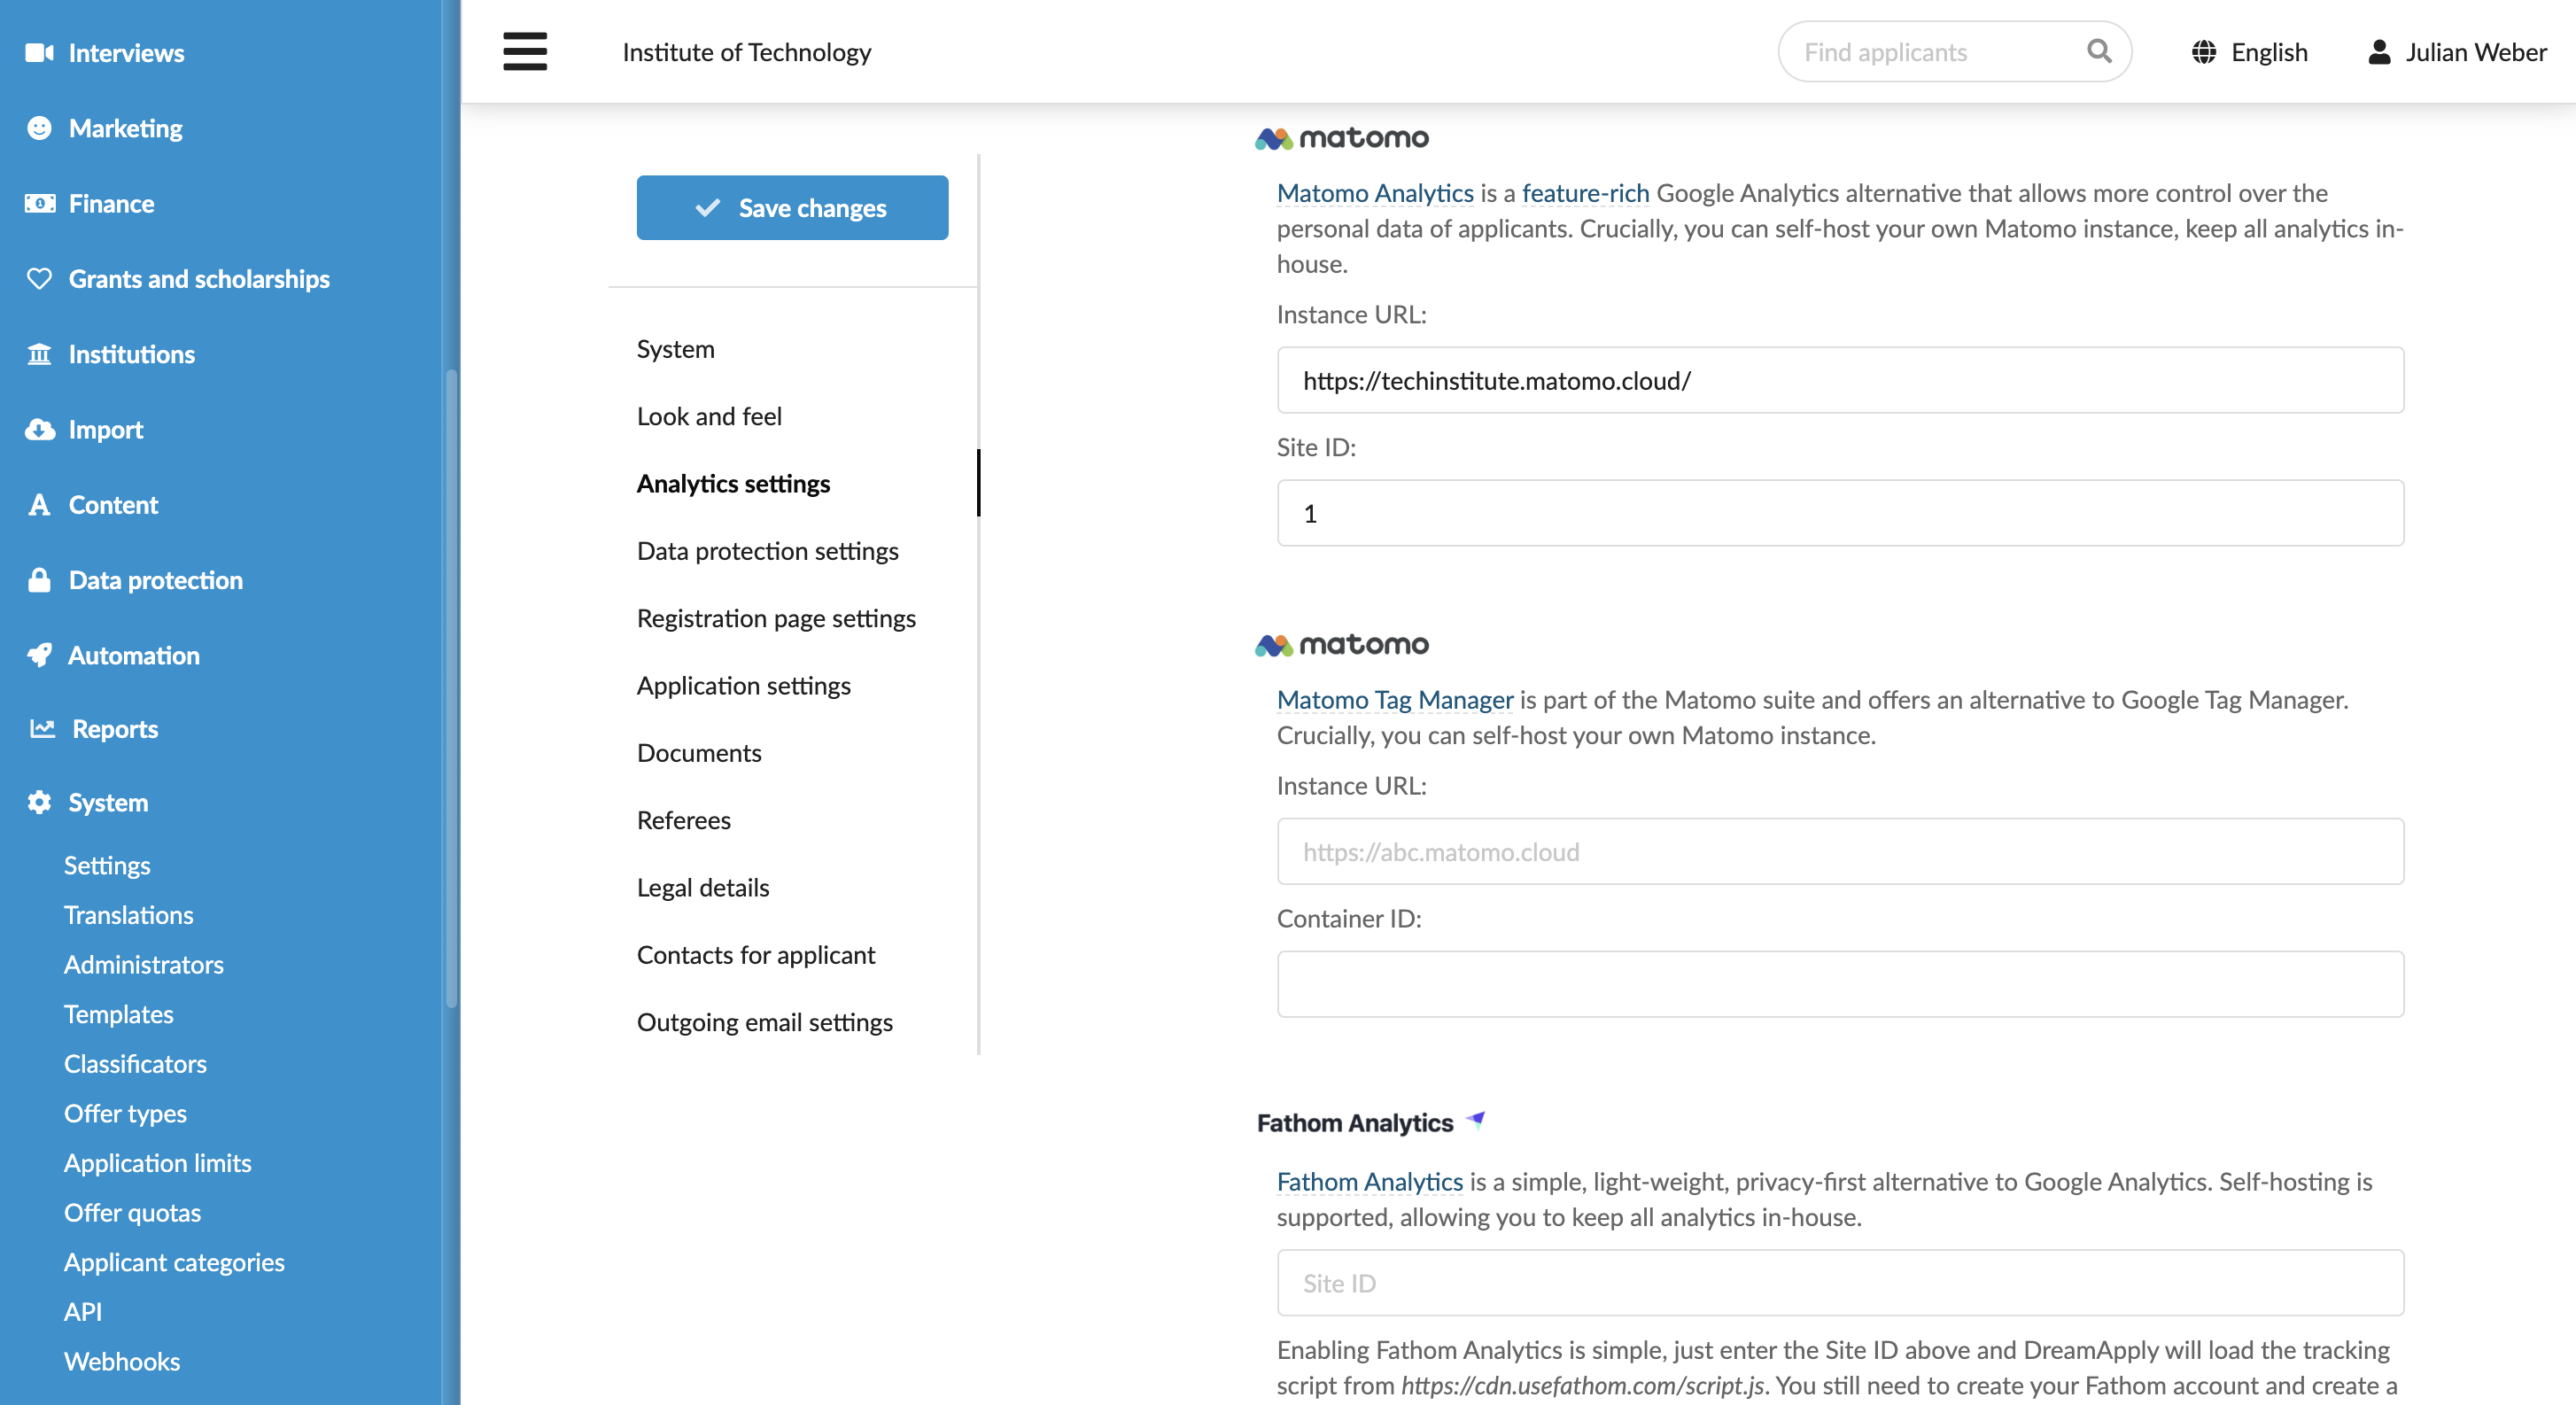Open Registration page settings tab
The image size is (2576, 1405).
pyautogui.click(x=776, y=618)
